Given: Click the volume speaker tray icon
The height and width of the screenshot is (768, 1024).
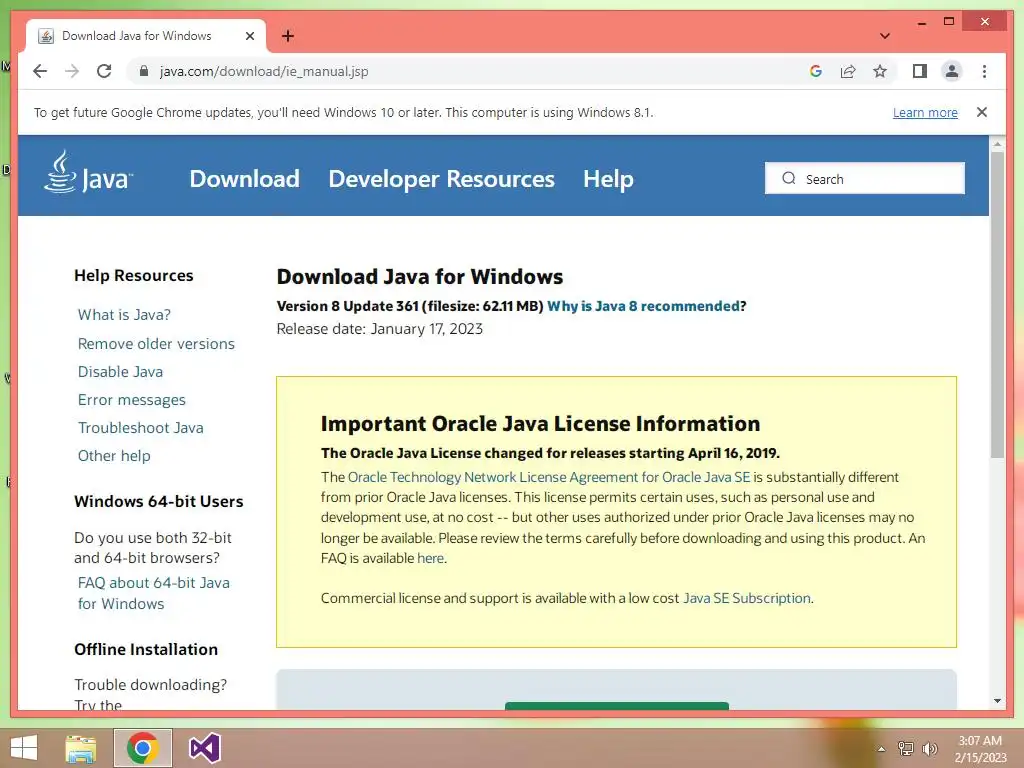Looking at the screenshot, I should (929, 749).
